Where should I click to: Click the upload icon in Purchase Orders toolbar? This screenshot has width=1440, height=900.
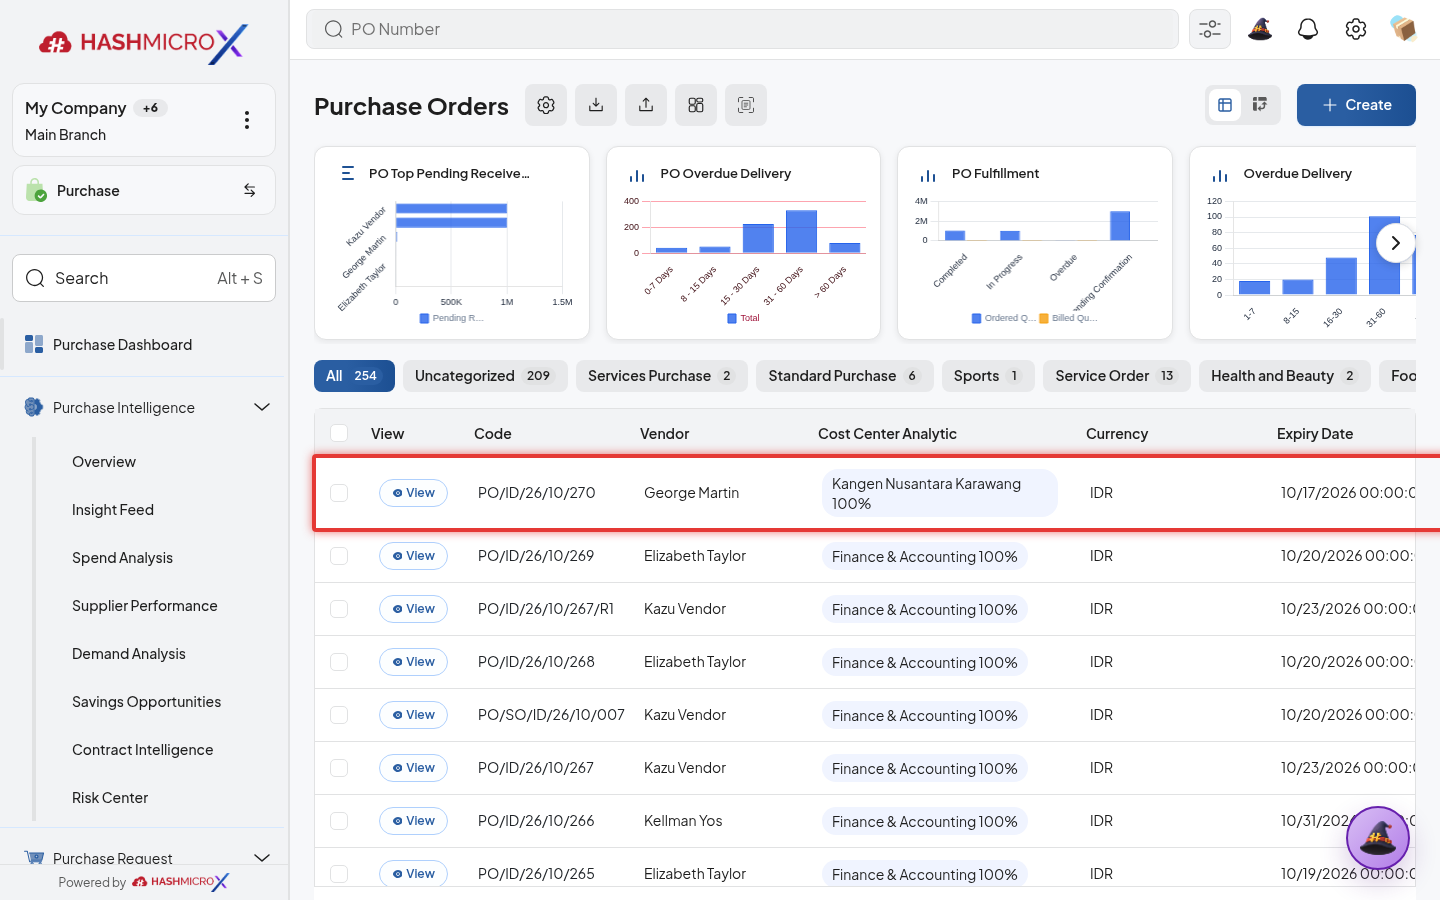point(646,105)
